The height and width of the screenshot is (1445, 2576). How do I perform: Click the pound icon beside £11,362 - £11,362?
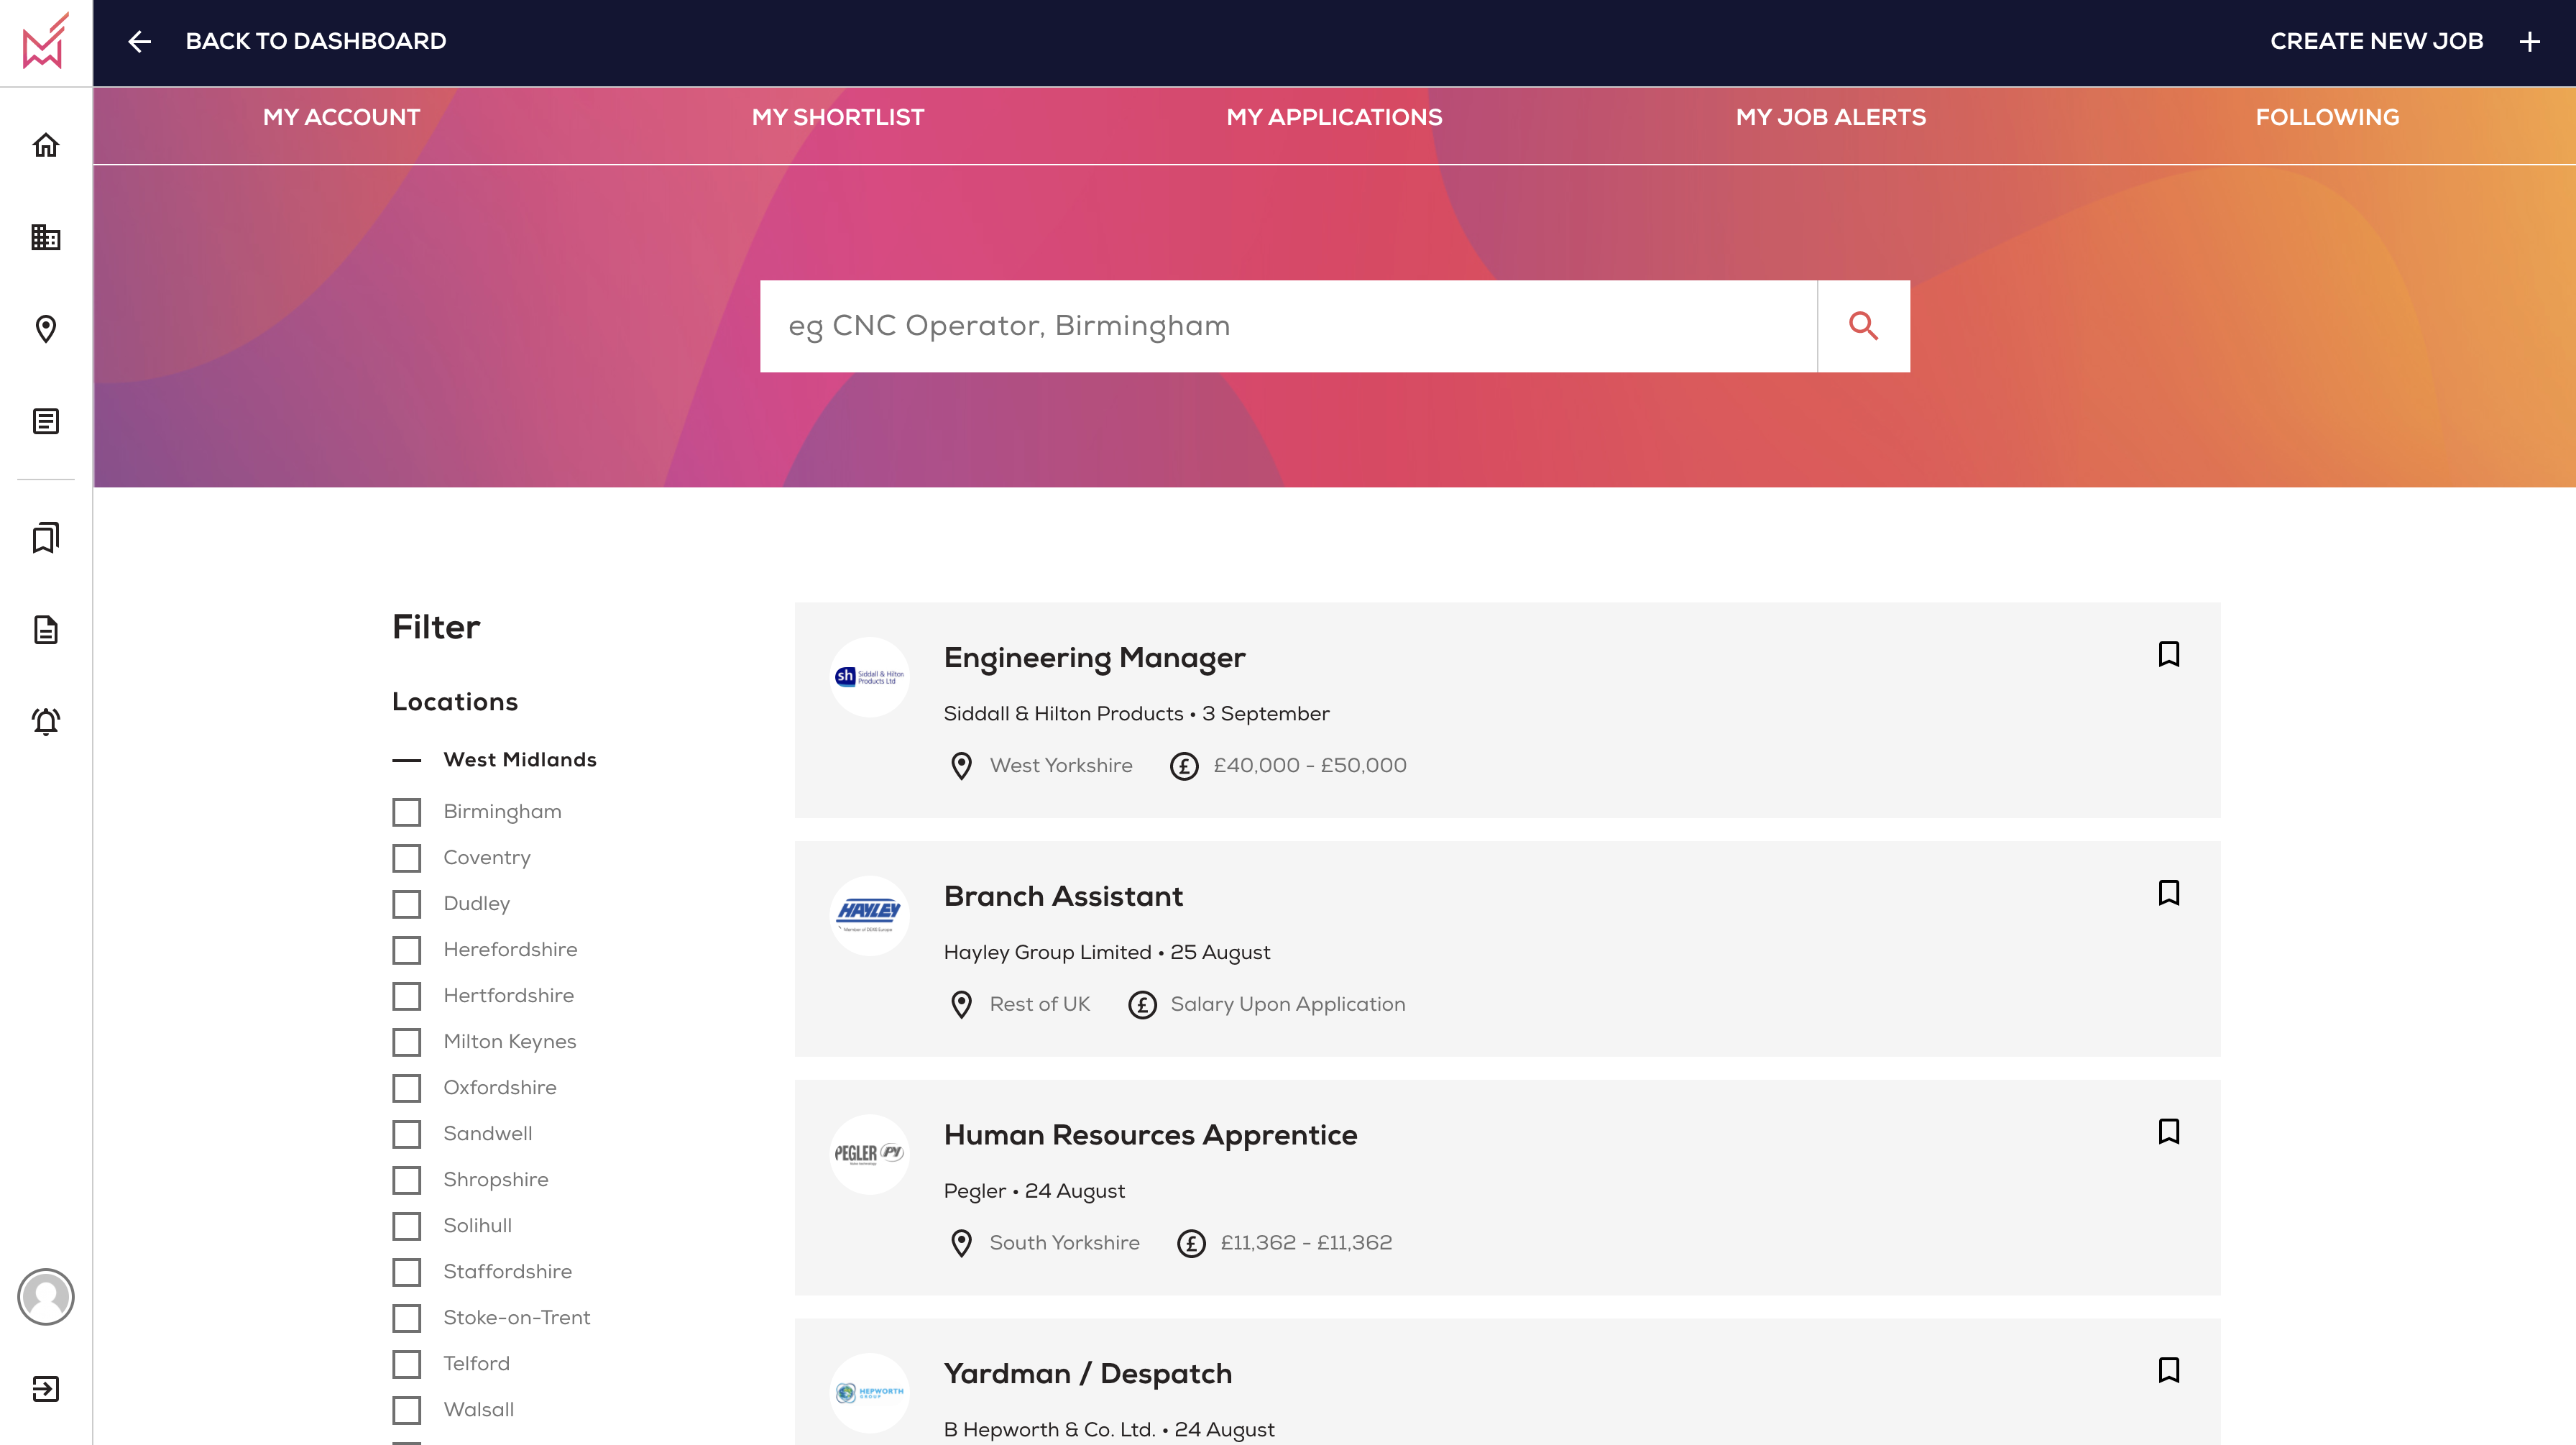coord(1191,1243)
